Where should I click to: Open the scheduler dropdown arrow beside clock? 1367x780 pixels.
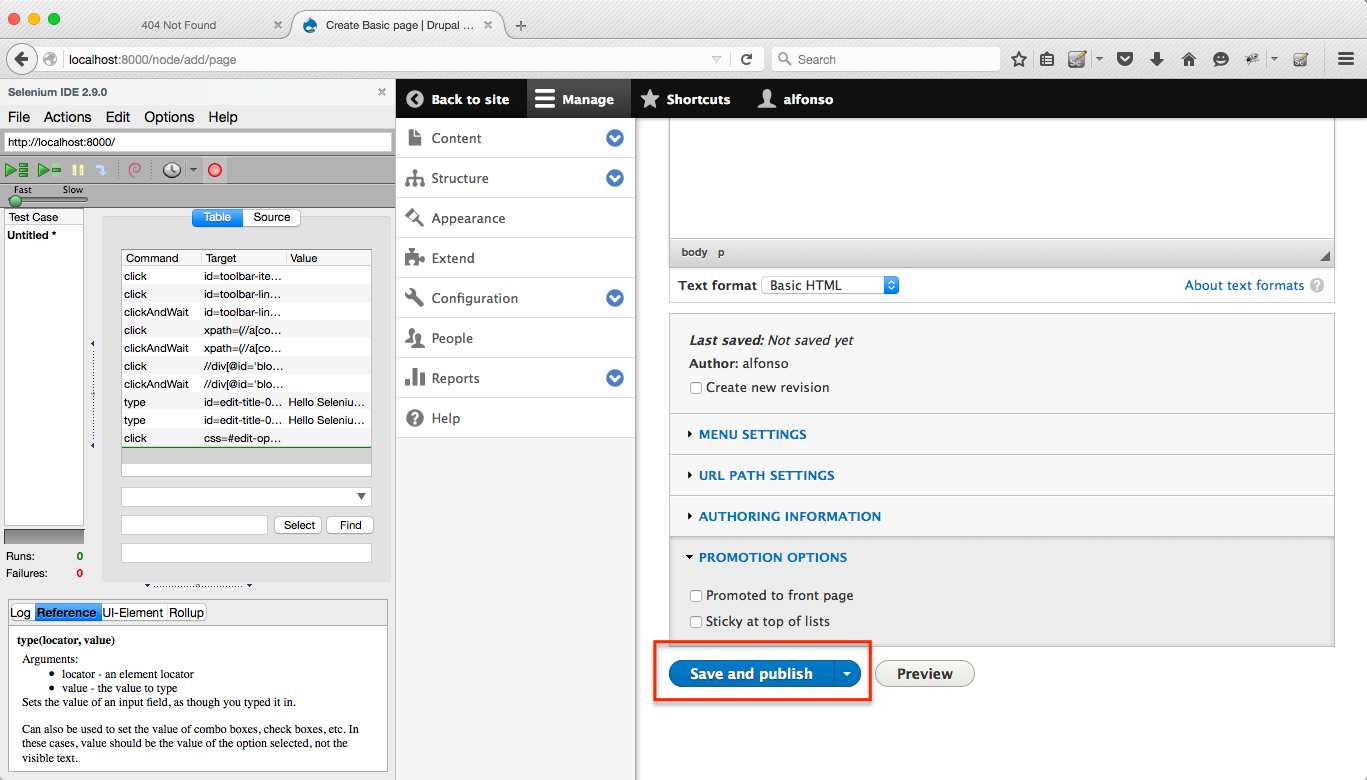coord(193,170)
